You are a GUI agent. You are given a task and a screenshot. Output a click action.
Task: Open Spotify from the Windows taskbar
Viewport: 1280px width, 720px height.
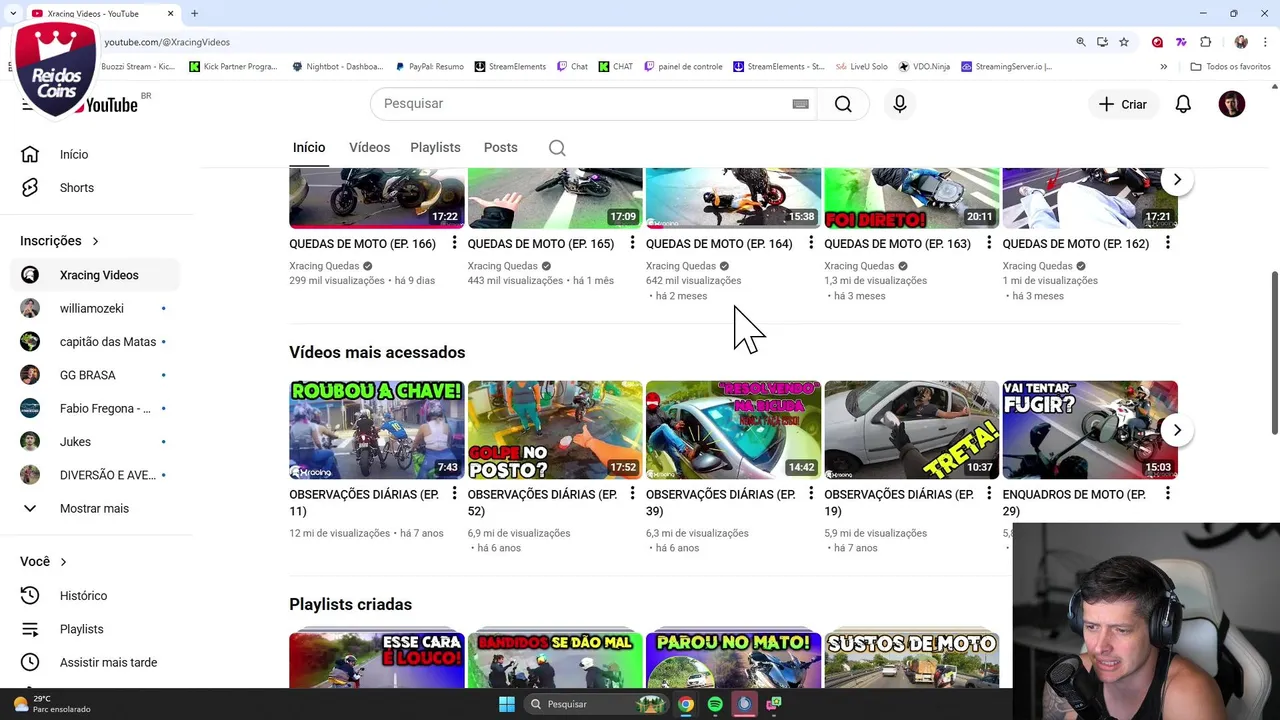tap(715, 704)
